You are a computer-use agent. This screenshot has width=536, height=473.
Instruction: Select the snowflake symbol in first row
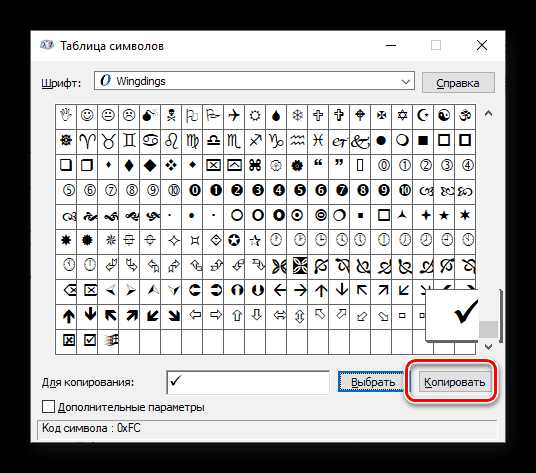click(297, 116)
